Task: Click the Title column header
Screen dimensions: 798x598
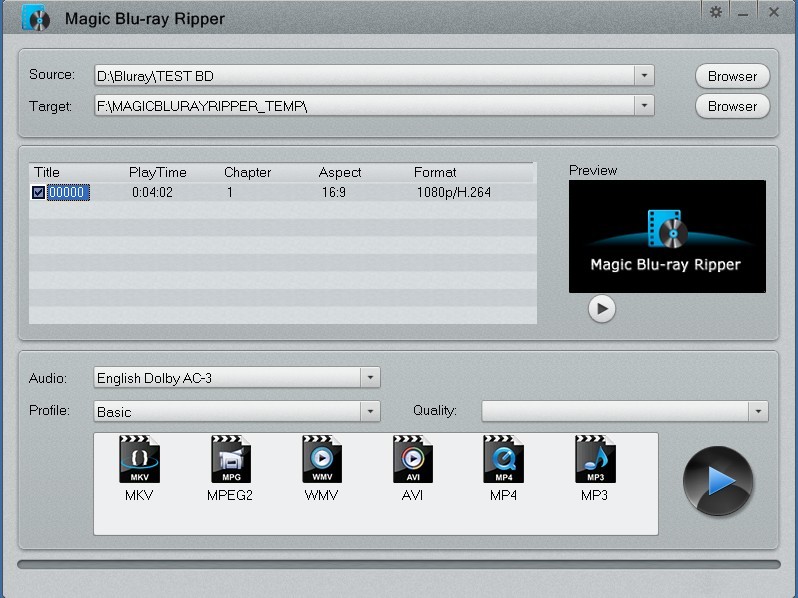Action: coord(47,172)
